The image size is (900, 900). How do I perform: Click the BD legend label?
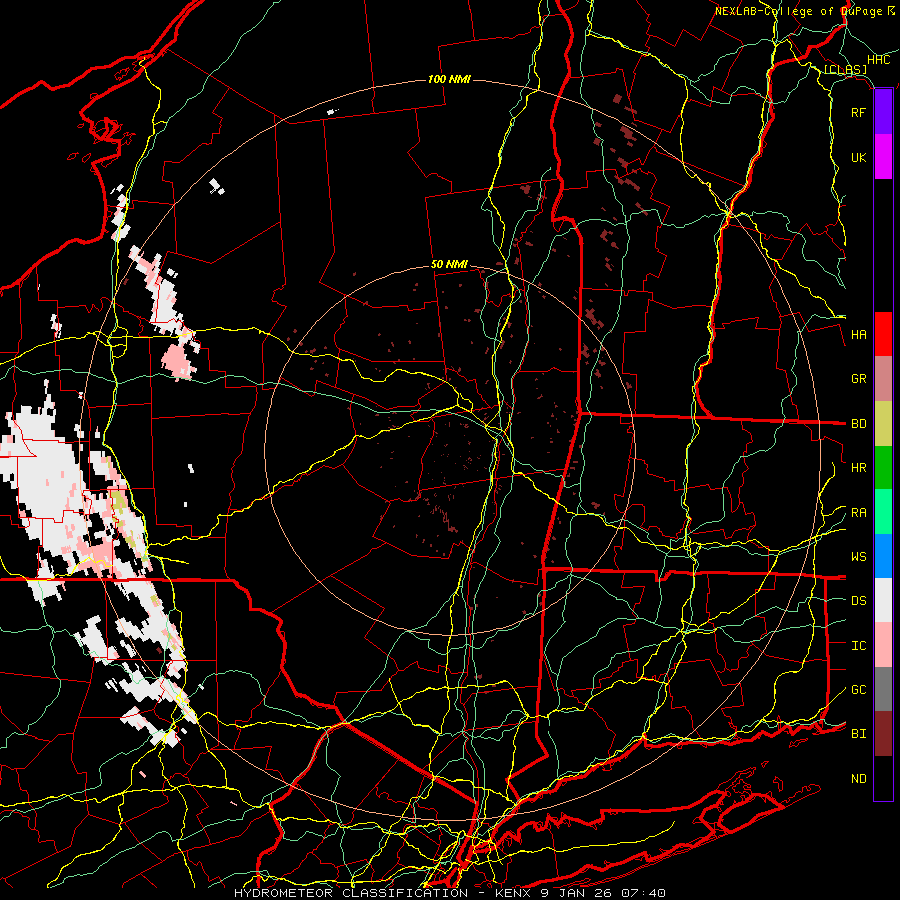pos(858,424)
